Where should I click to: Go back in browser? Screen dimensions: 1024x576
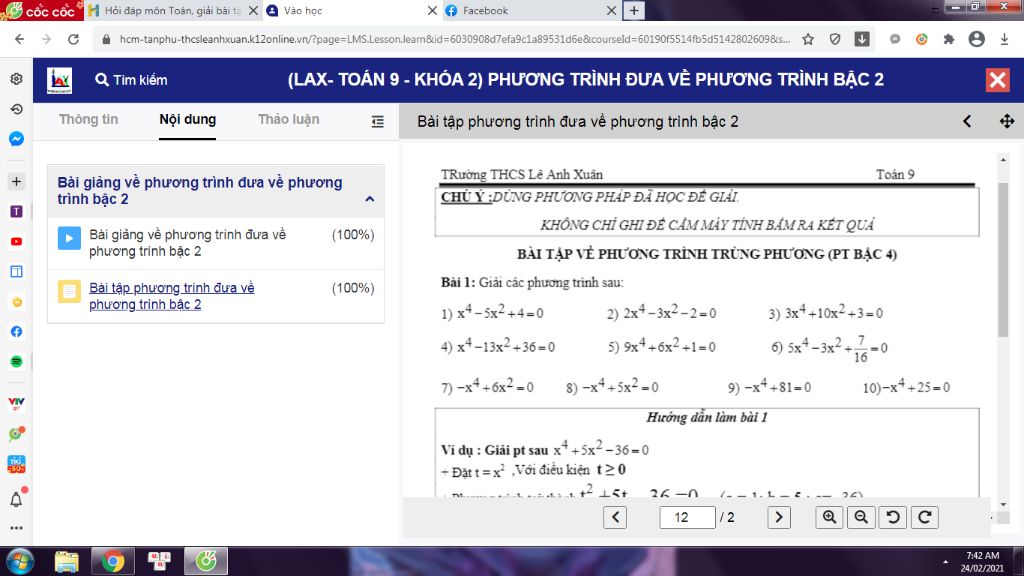click(x=19, y=39)
